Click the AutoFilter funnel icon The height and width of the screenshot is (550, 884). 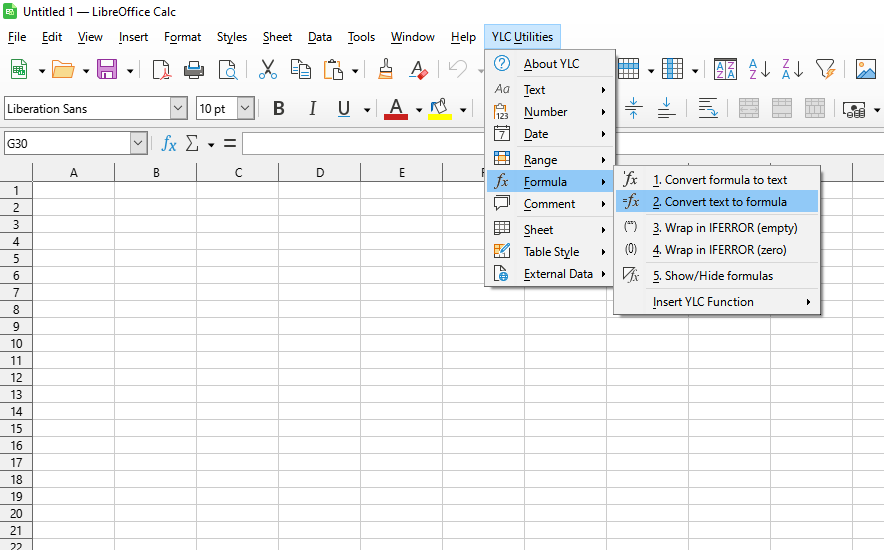click(x=824, y=69)
